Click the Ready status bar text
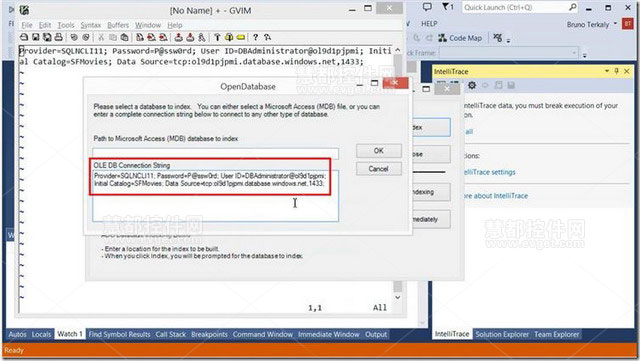 point(14,350)
